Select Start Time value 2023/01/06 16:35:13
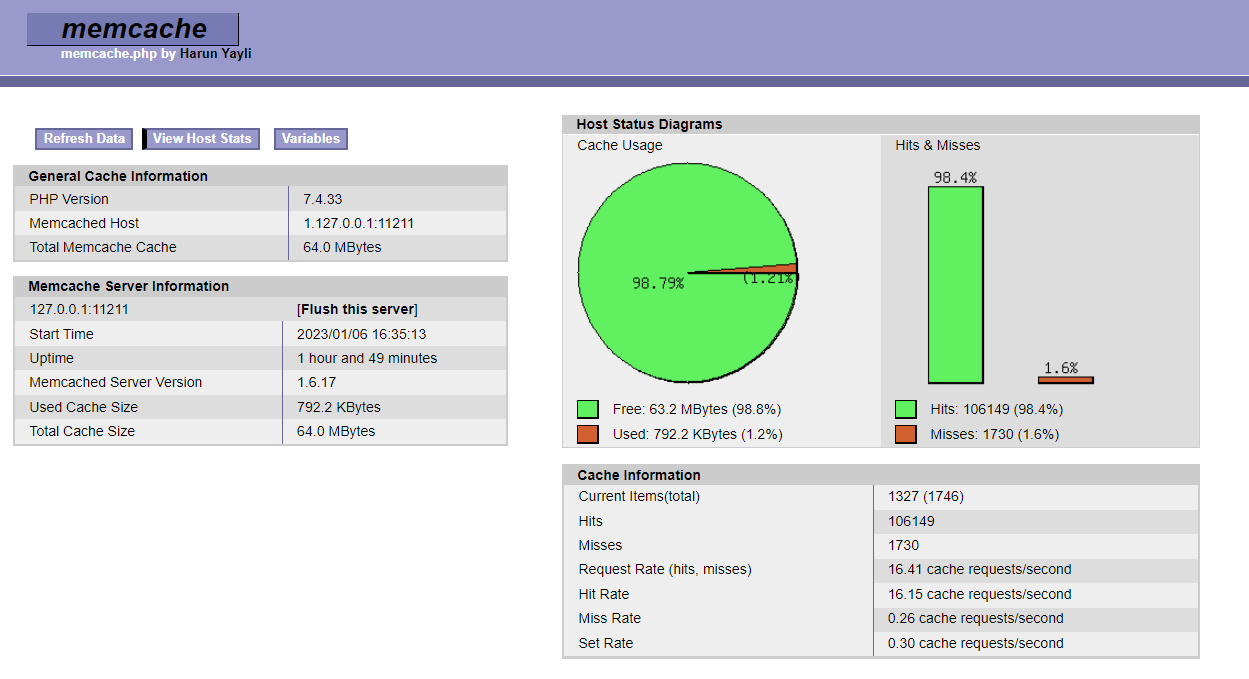Screen dimensions: 1249x679 click(x=362, y=334)
